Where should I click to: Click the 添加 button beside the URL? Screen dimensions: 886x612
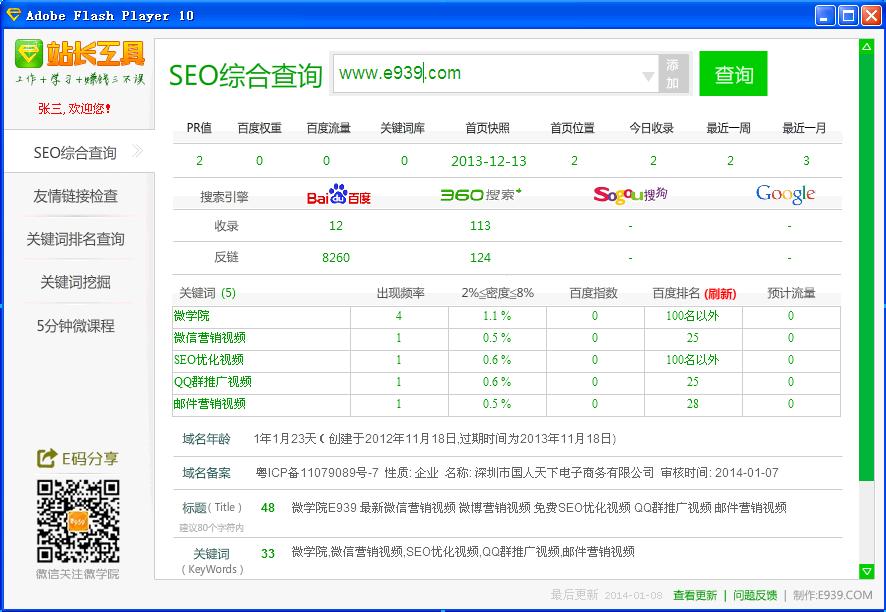(673, 74)
